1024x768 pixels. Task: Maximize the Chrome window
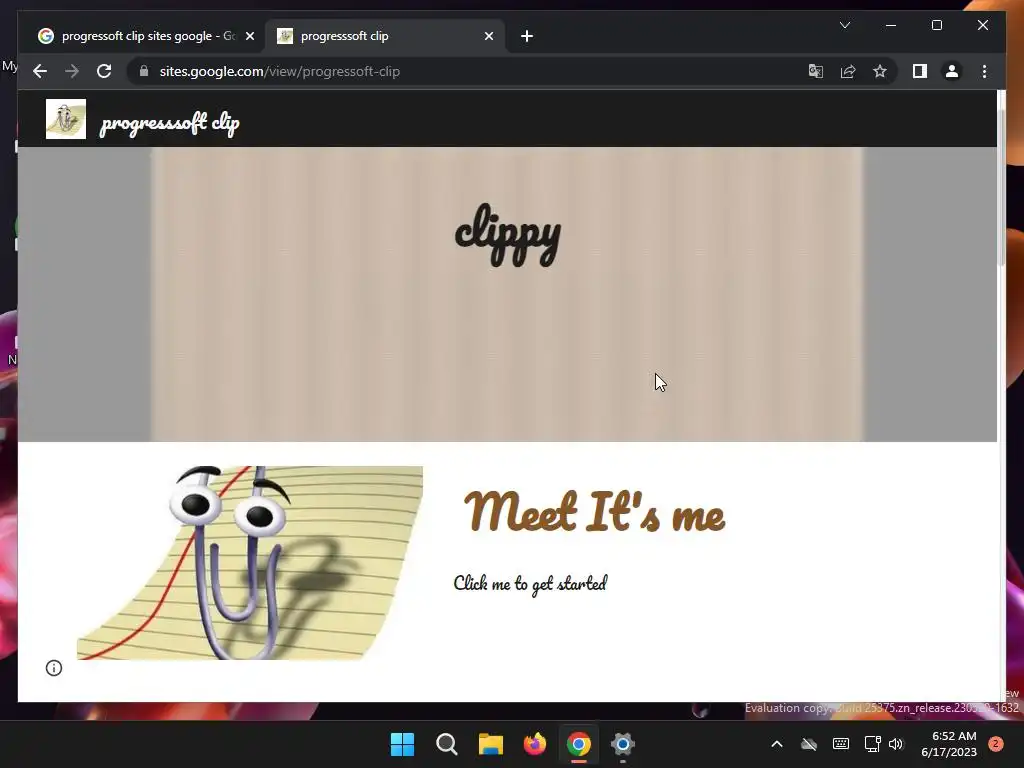point(936,25)
